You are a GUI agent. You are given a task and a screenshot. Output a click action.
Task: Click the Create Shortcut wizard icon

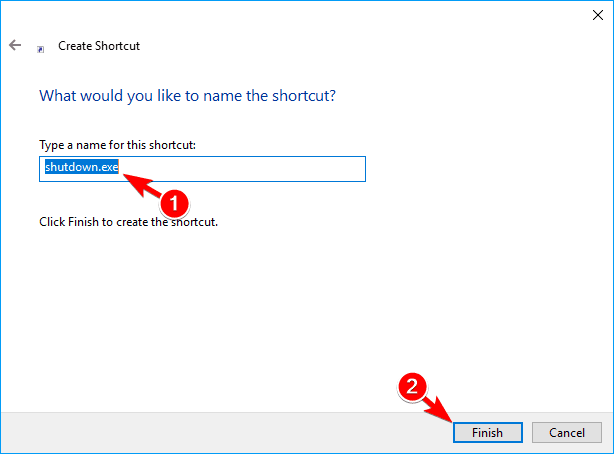(x=40, y=49)
